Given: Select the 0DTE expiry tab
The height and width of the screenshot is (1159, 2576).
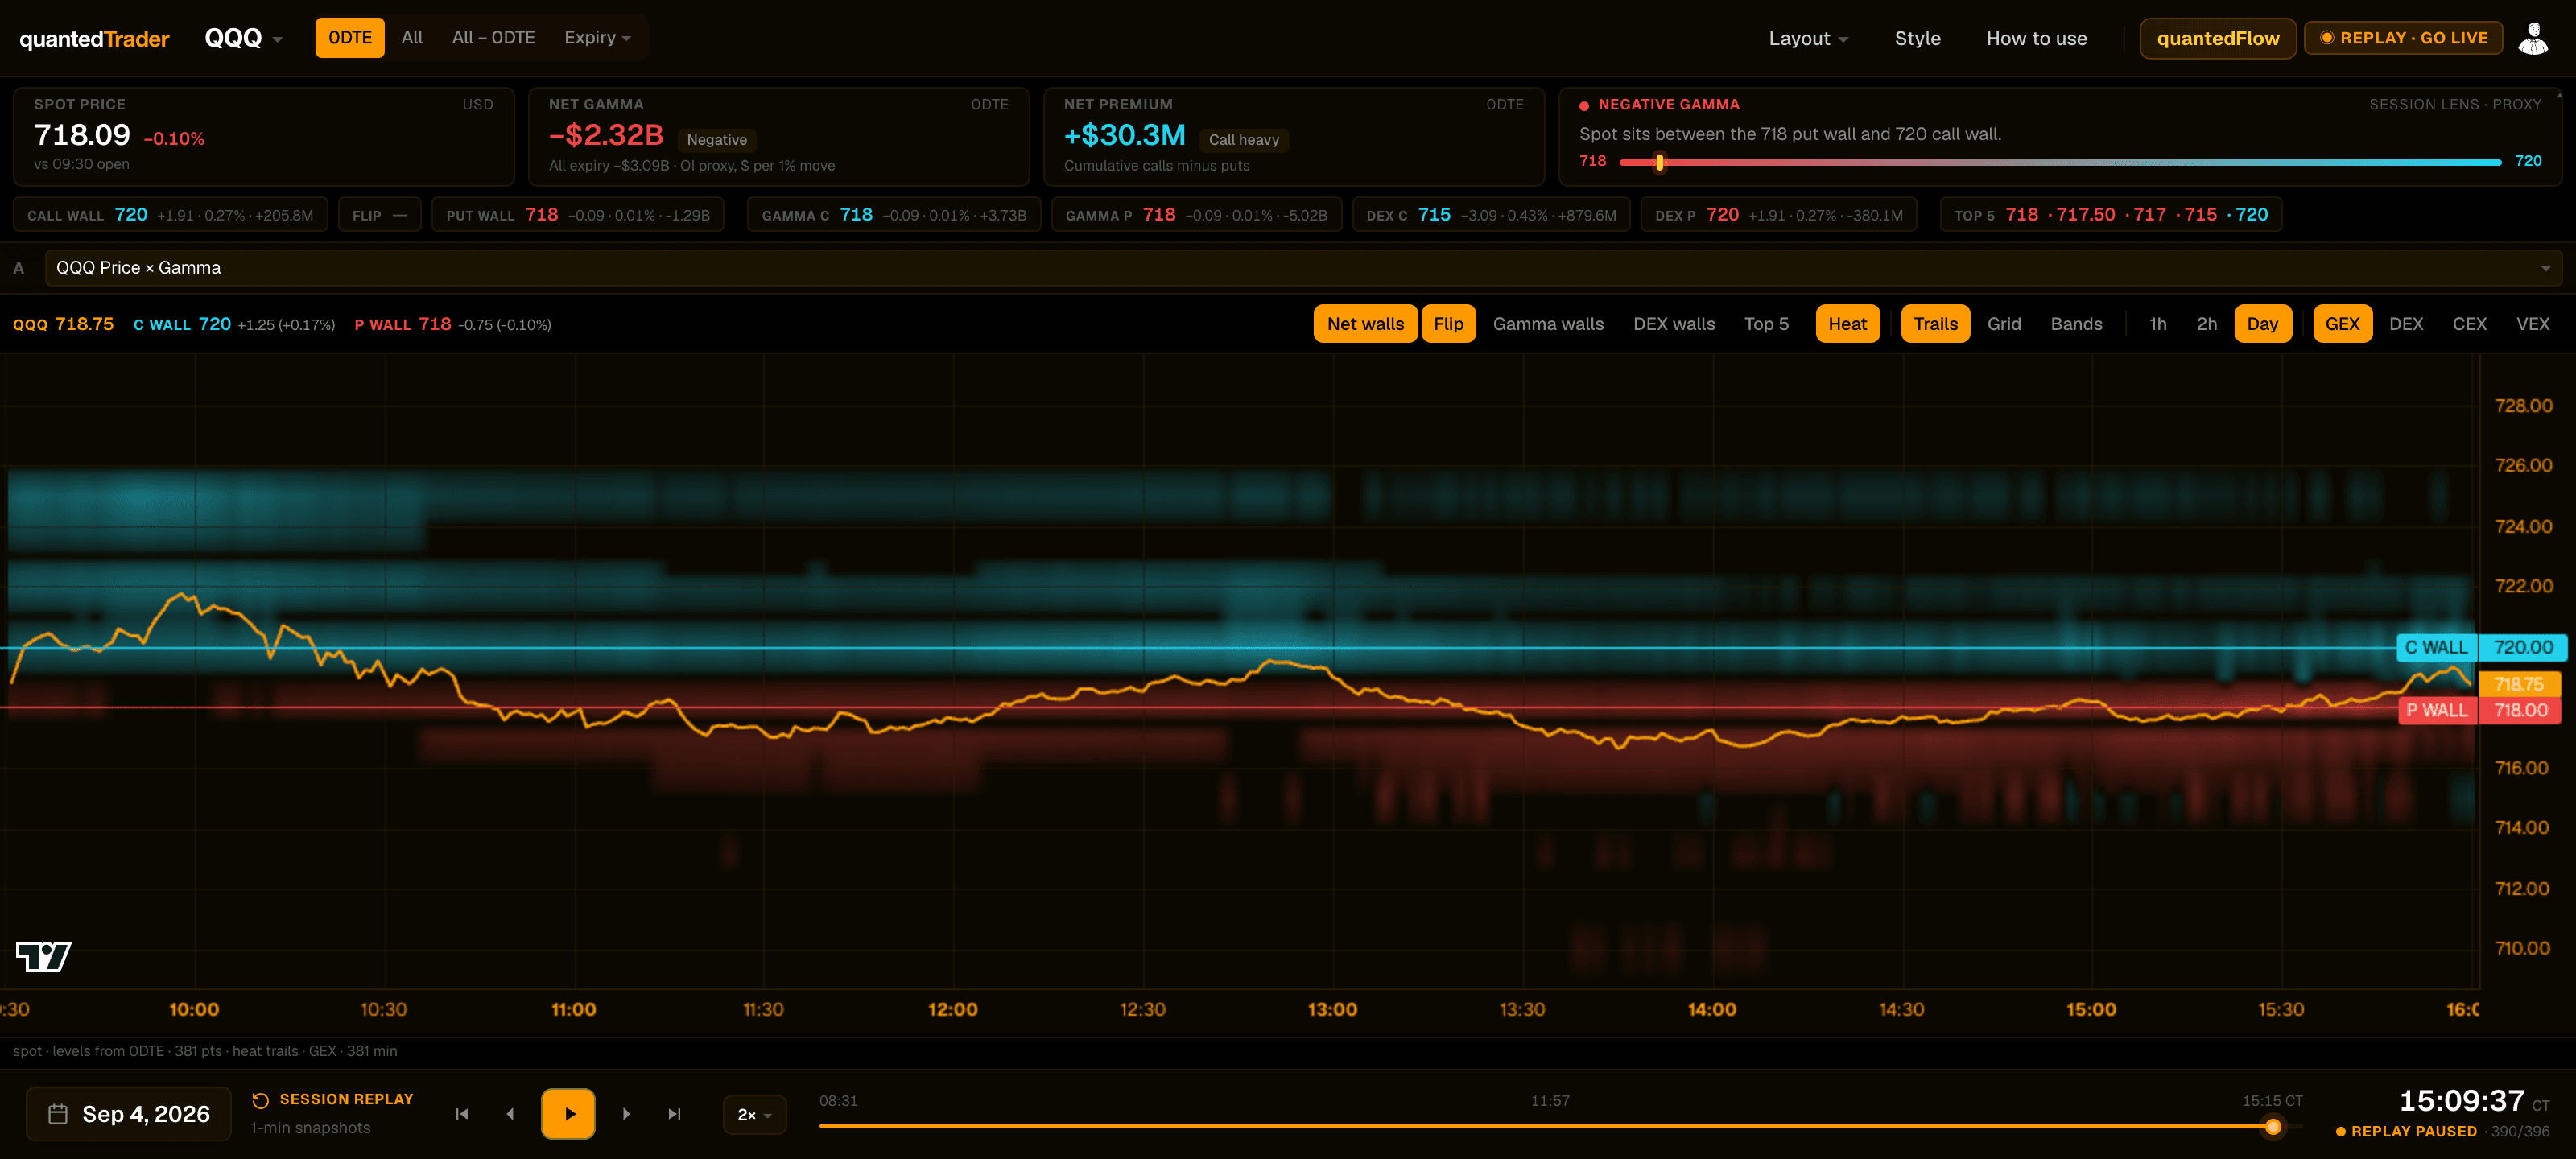Looking at the screenshot, I should point(350,38).
